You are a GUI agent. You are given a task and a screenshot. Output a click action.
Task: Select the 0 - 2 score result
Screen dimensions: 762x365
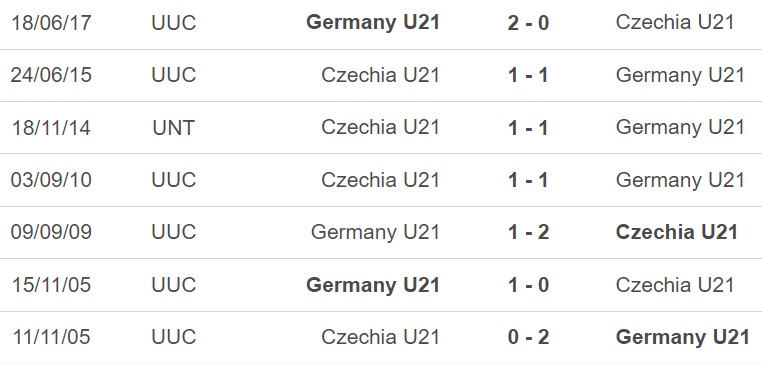528,337
